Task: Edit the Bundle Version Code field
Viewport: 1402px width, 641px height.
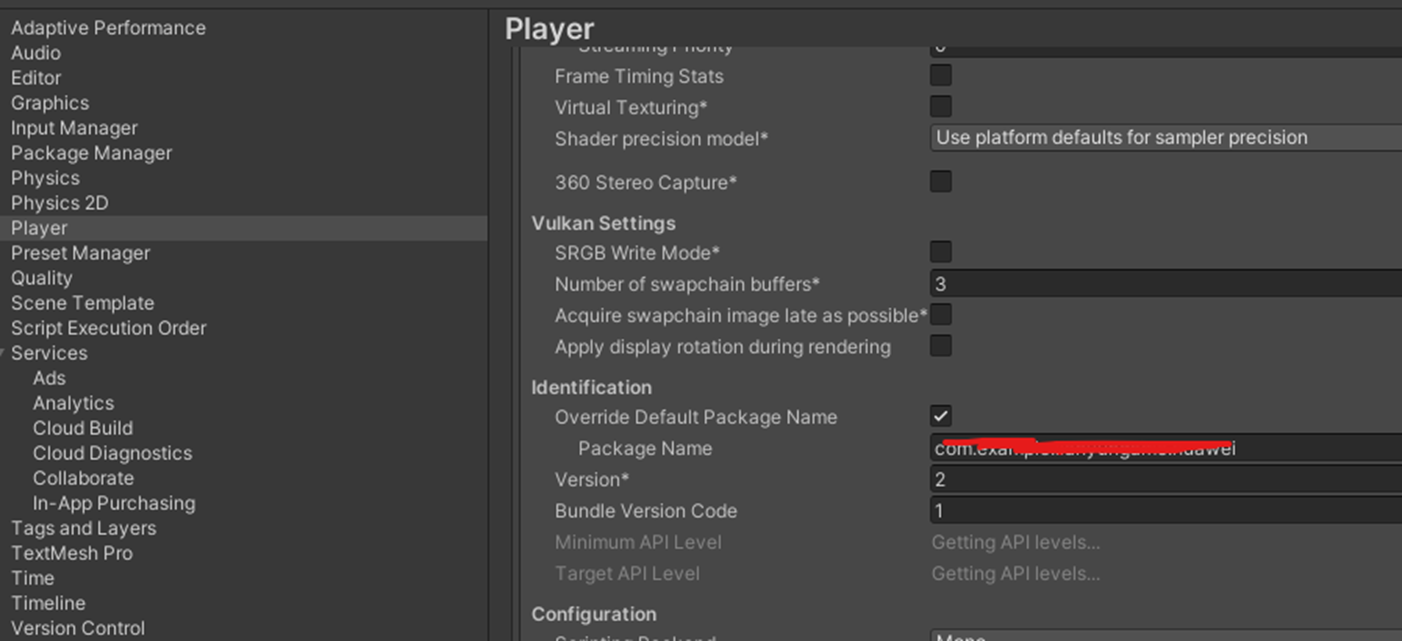Action: 1100,510
